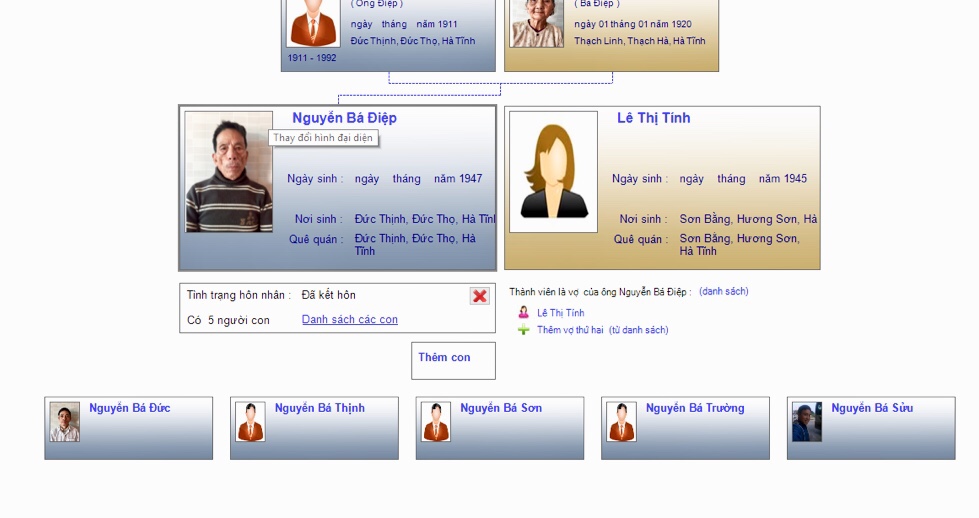Click Nguyễn Bá Đức's photo thumbnail
979x518 pixels.
click(65, 422)
